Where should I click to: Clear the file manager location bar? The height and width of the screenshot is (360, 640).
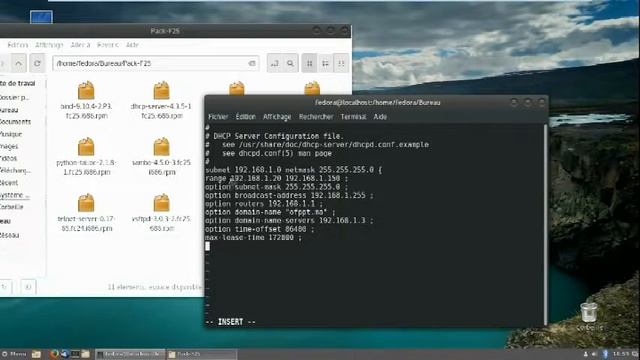[252, 63]
